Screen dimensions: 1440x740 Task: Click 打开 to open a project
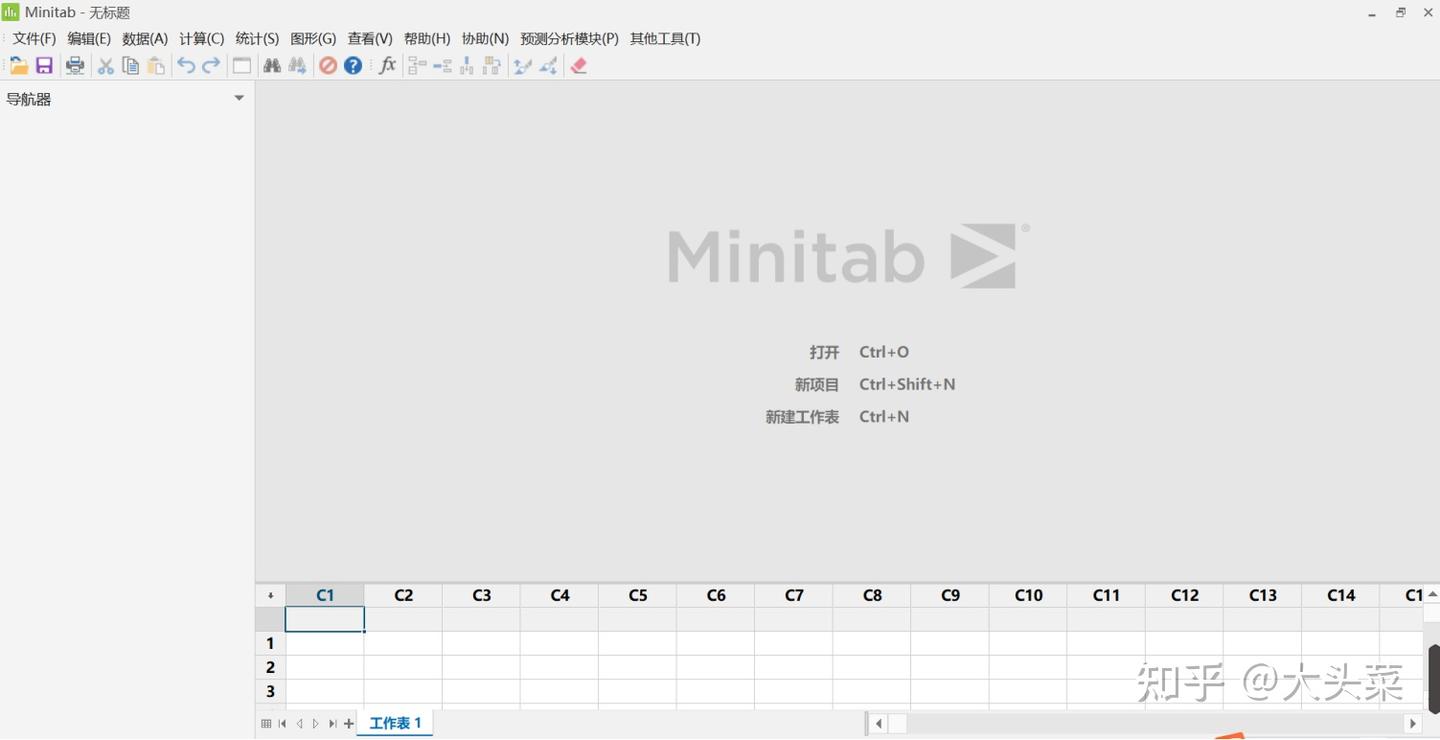pyautogui.click(x=823, y=351)
